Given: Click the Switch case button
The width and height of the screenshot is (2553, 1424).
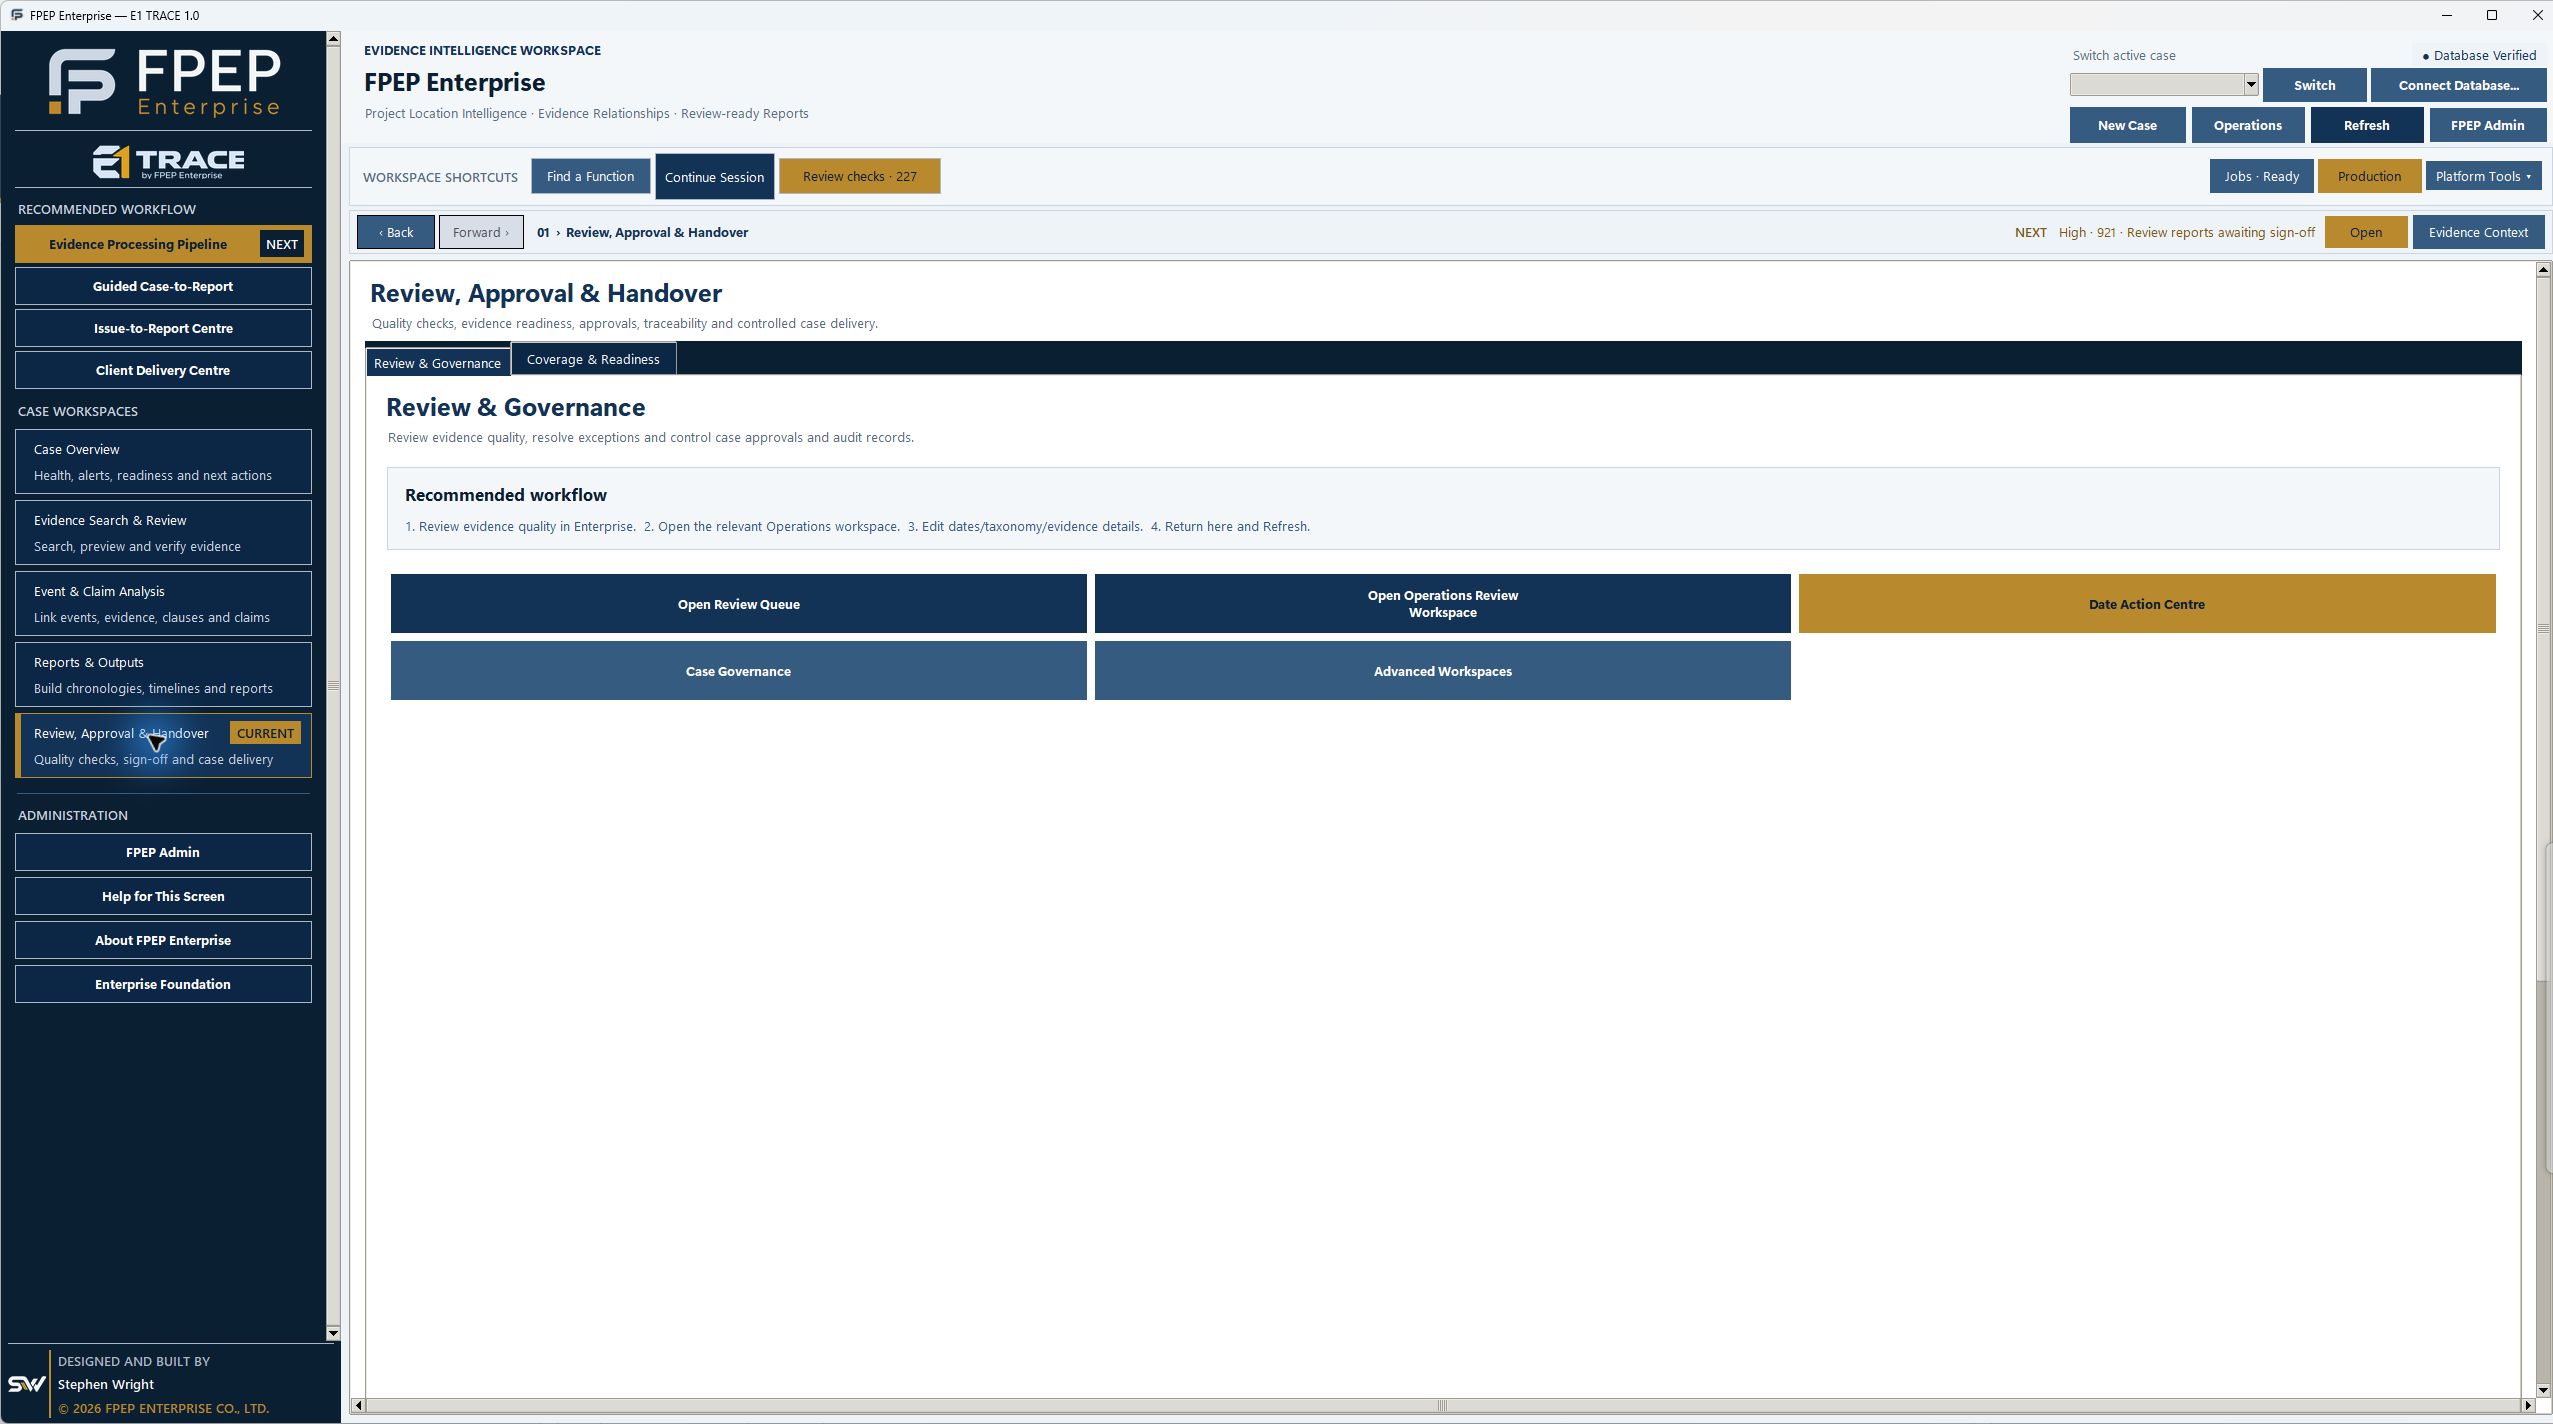Looking at the screenshot, I should point(2314,85).
